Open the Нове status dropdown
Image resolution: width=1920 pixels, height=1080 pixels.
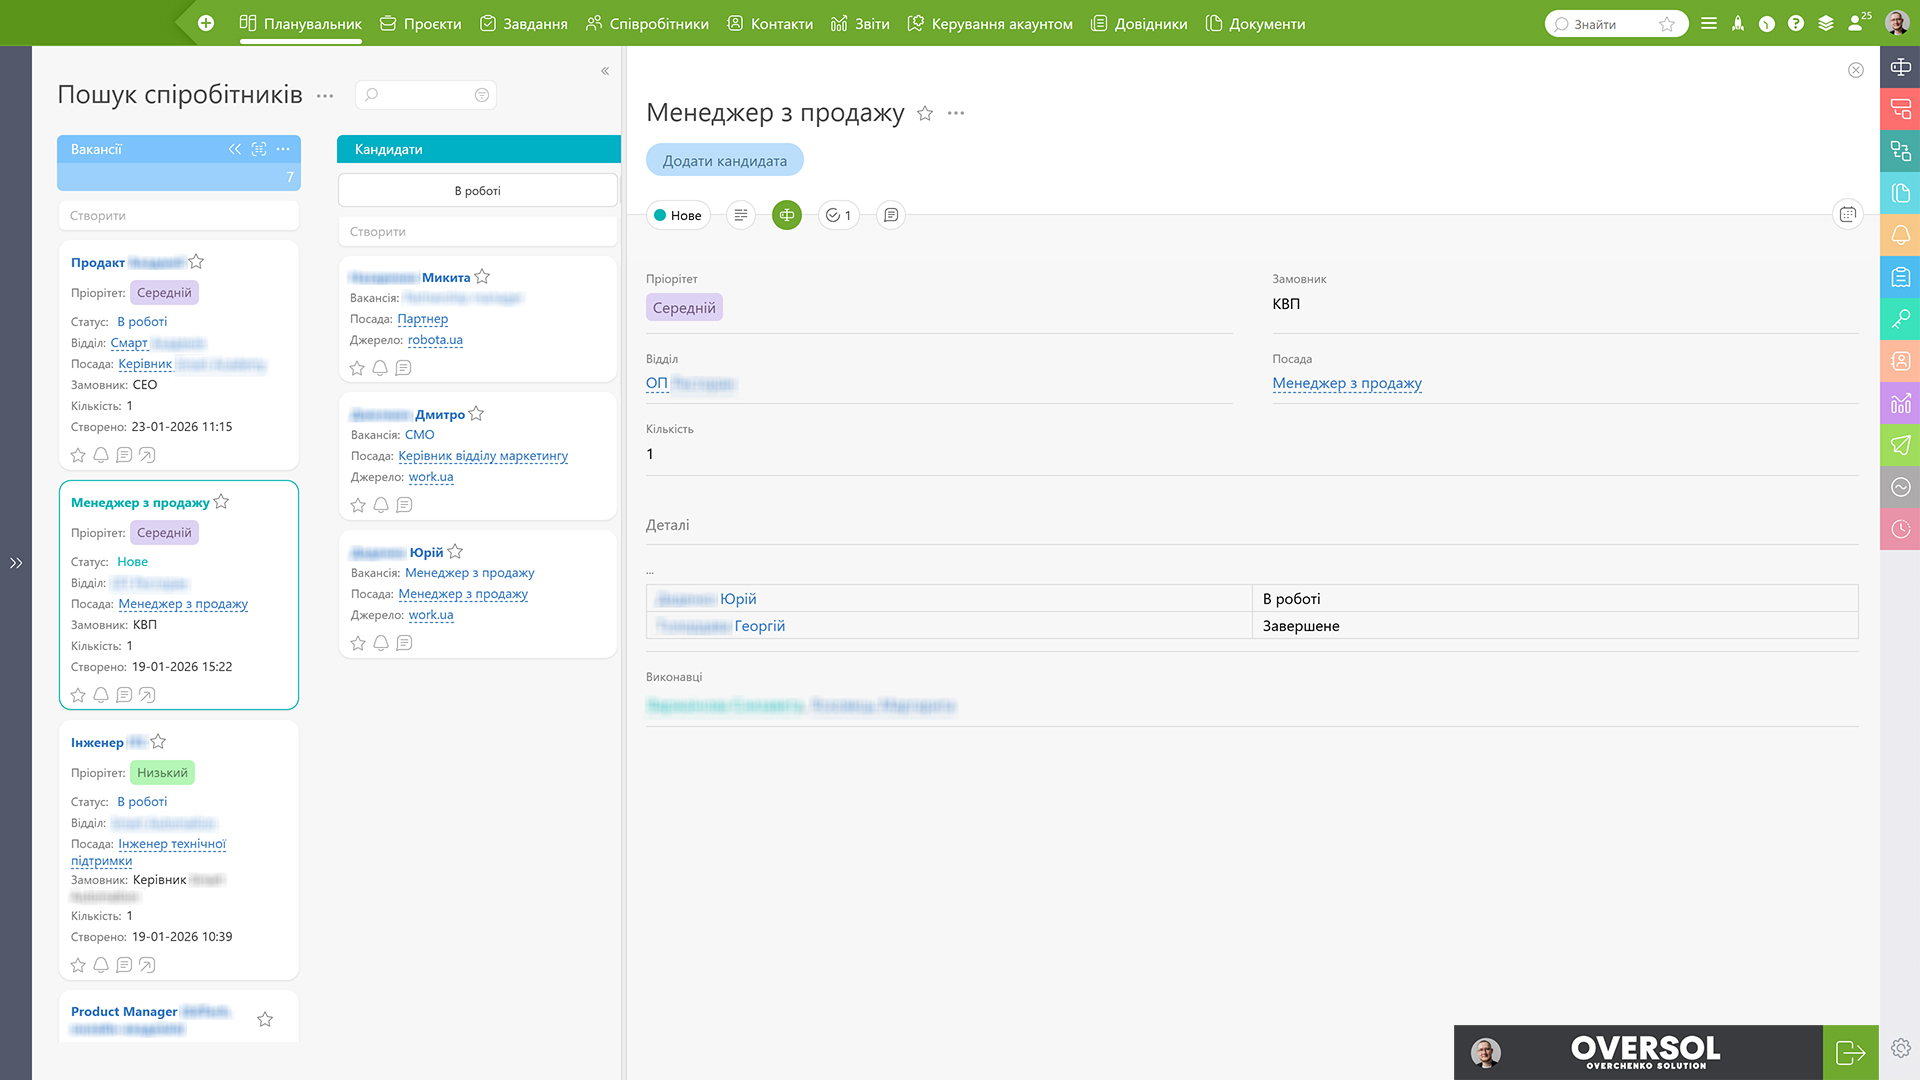(x=678, y=215)
